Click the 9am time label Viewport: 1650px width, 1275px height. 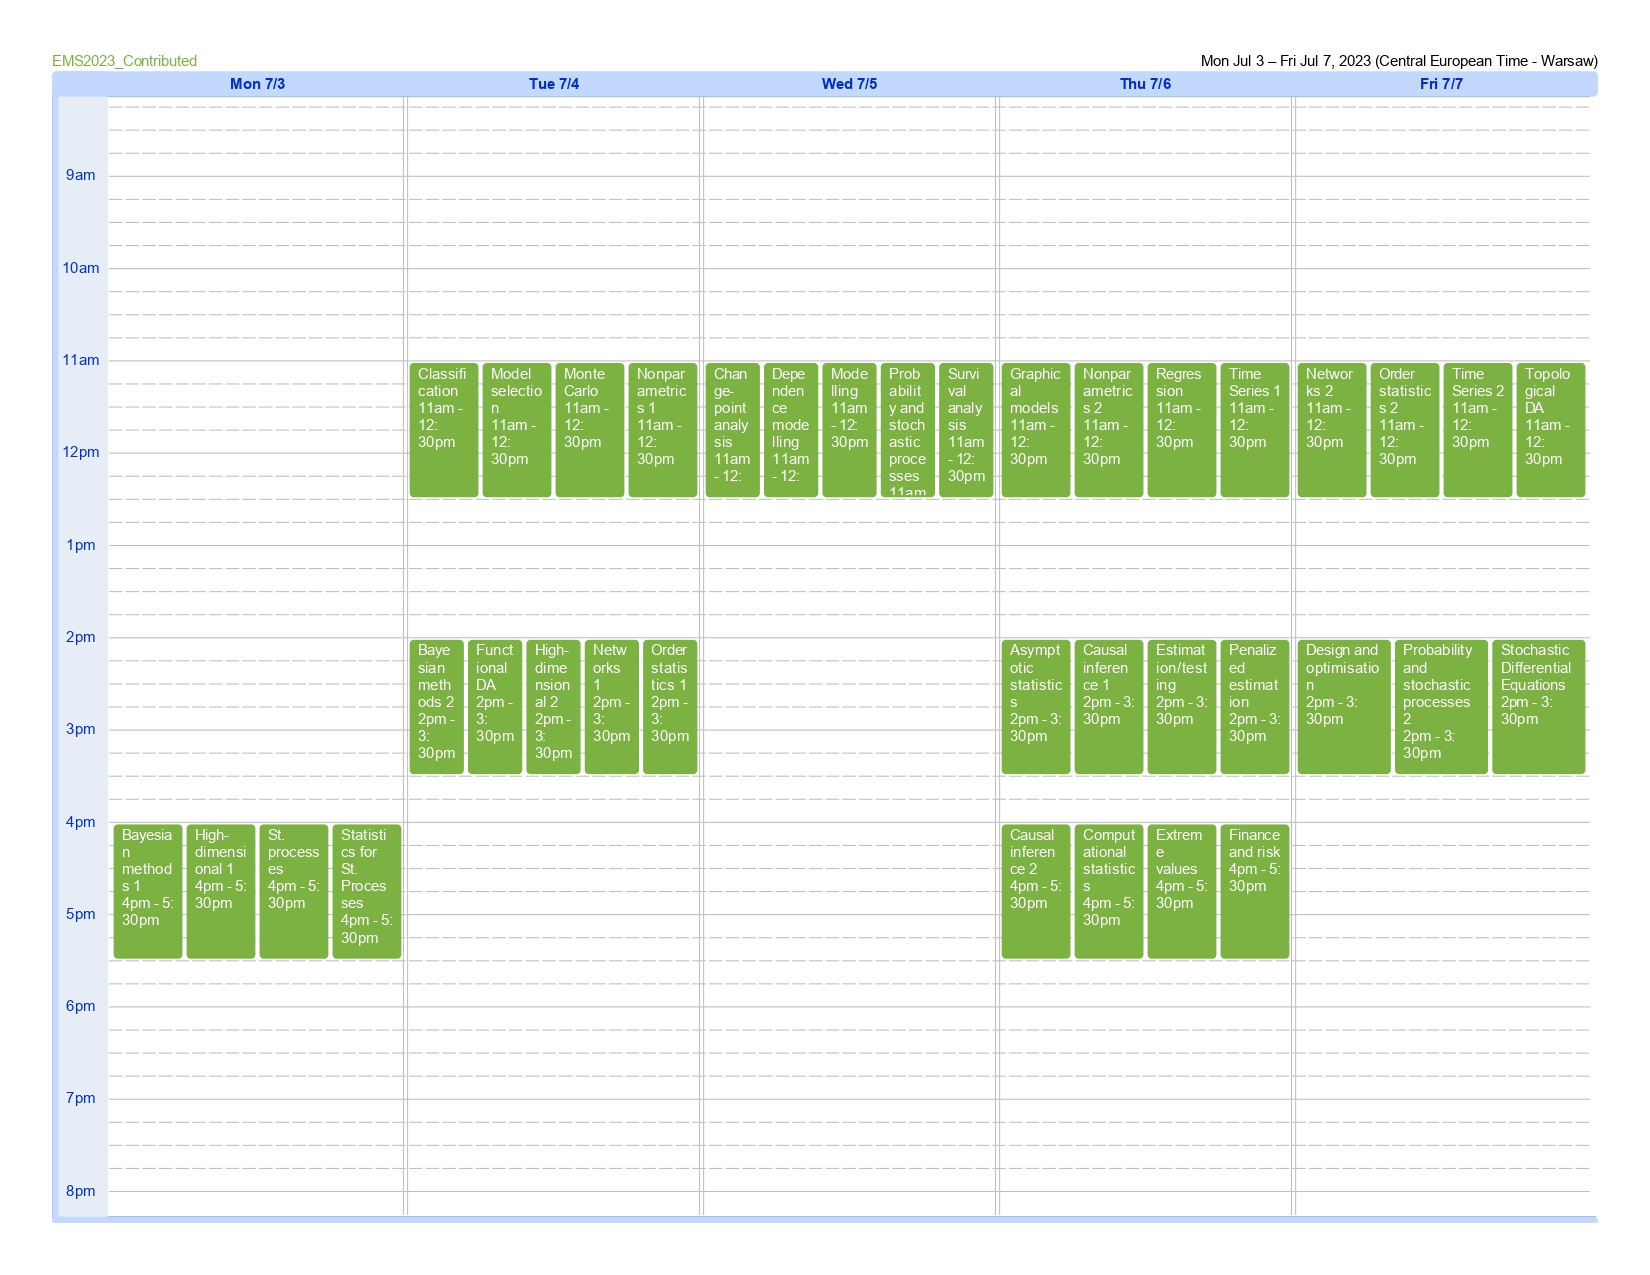pyautogui.click(x=81, y=176)
